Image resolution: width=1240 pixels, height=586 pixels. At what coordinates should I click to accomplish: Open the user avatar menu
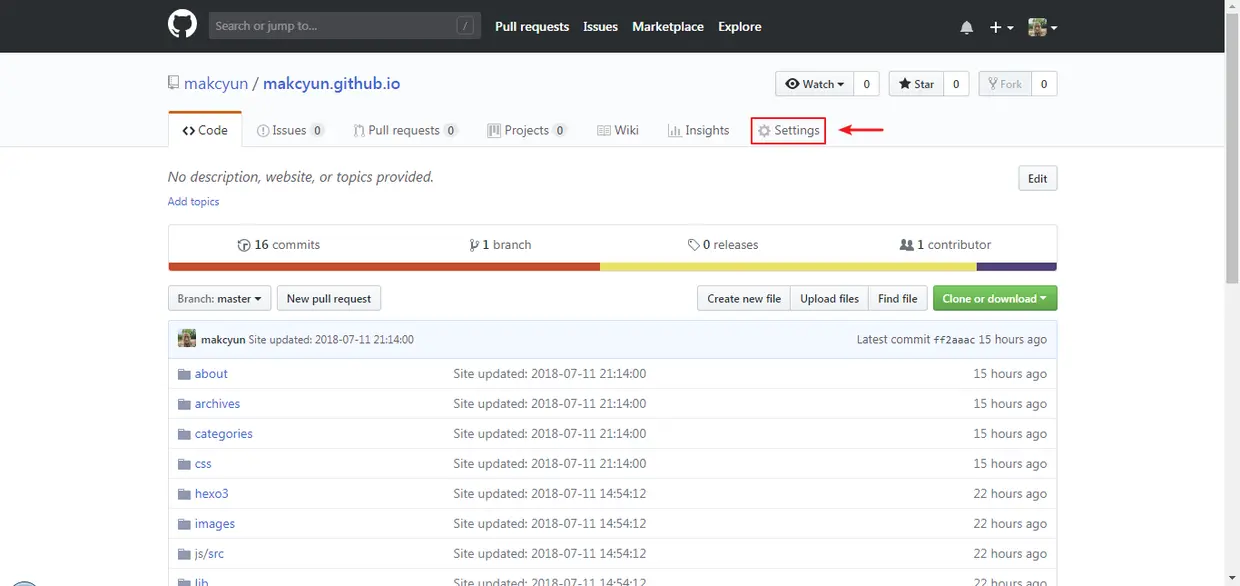click(1043, 27)
